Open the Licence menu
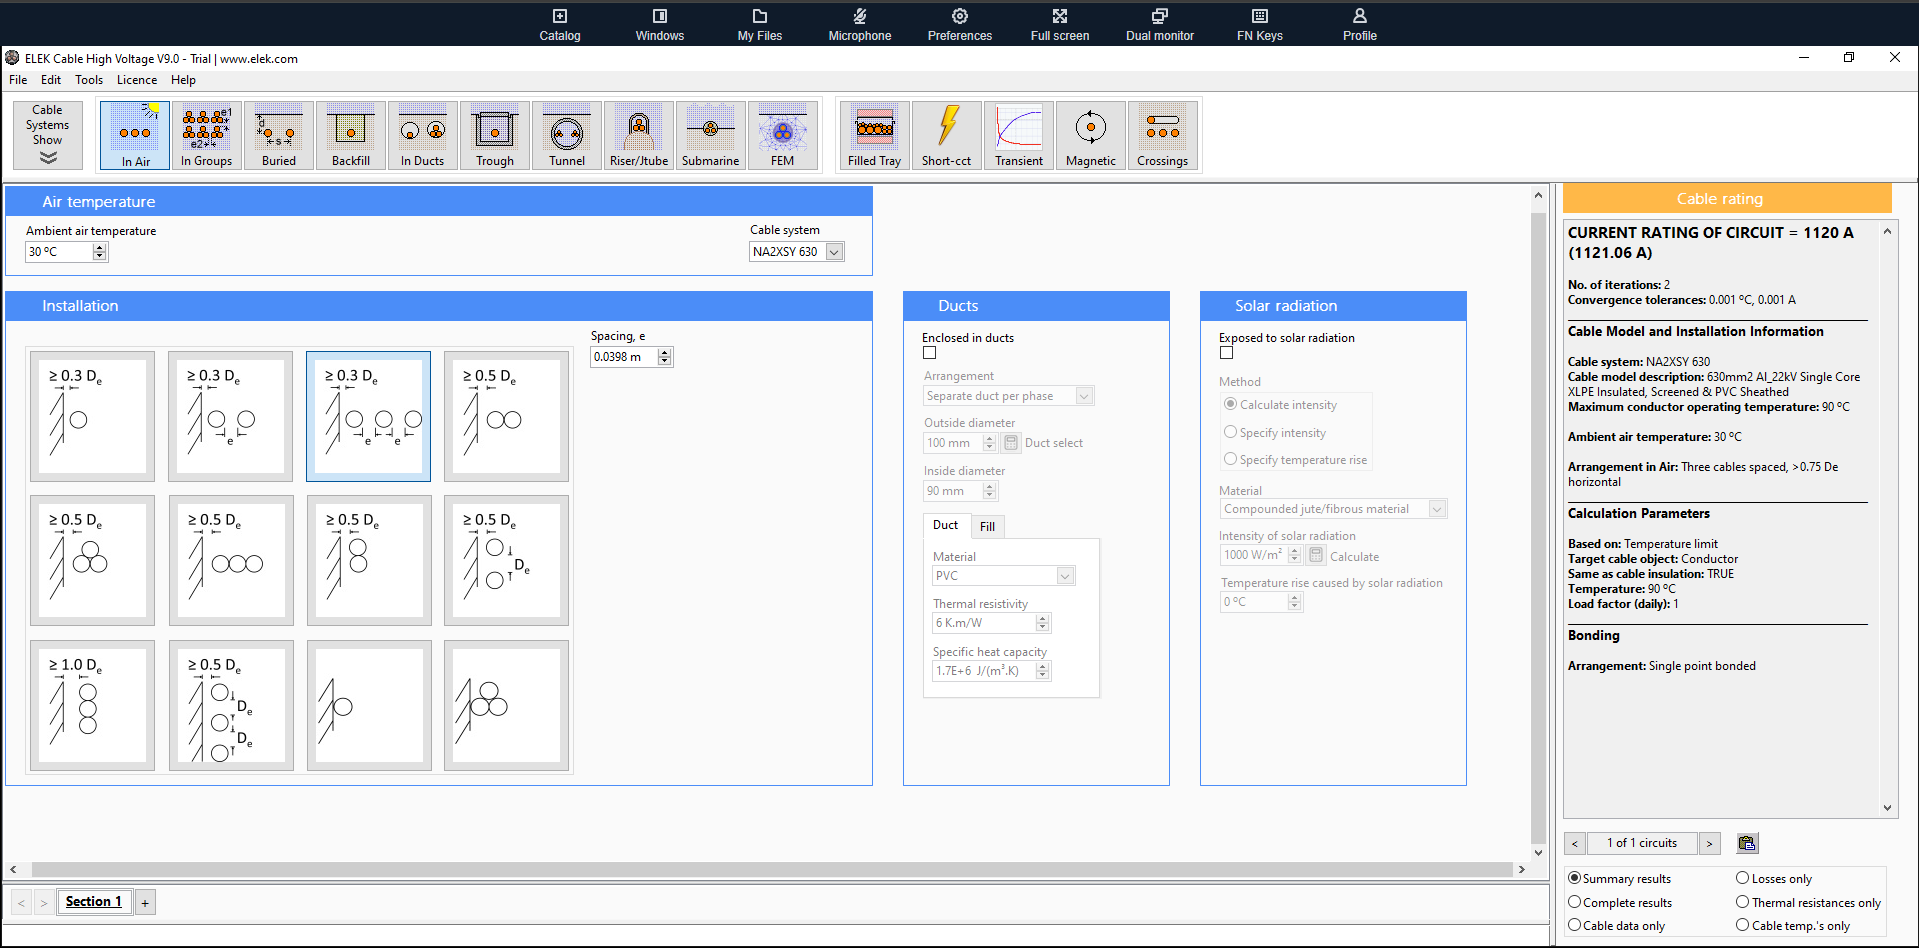Screen dimensions: 1919x948 coord(137,80)
